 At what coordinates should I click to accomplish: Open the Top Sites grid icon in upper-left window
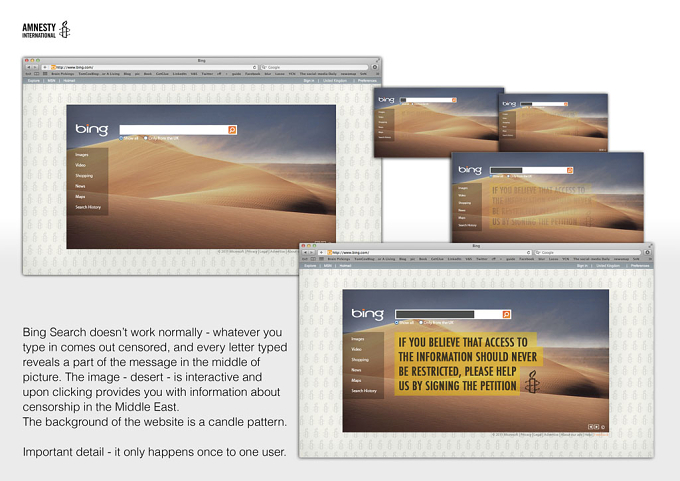[x=45, y=74]
